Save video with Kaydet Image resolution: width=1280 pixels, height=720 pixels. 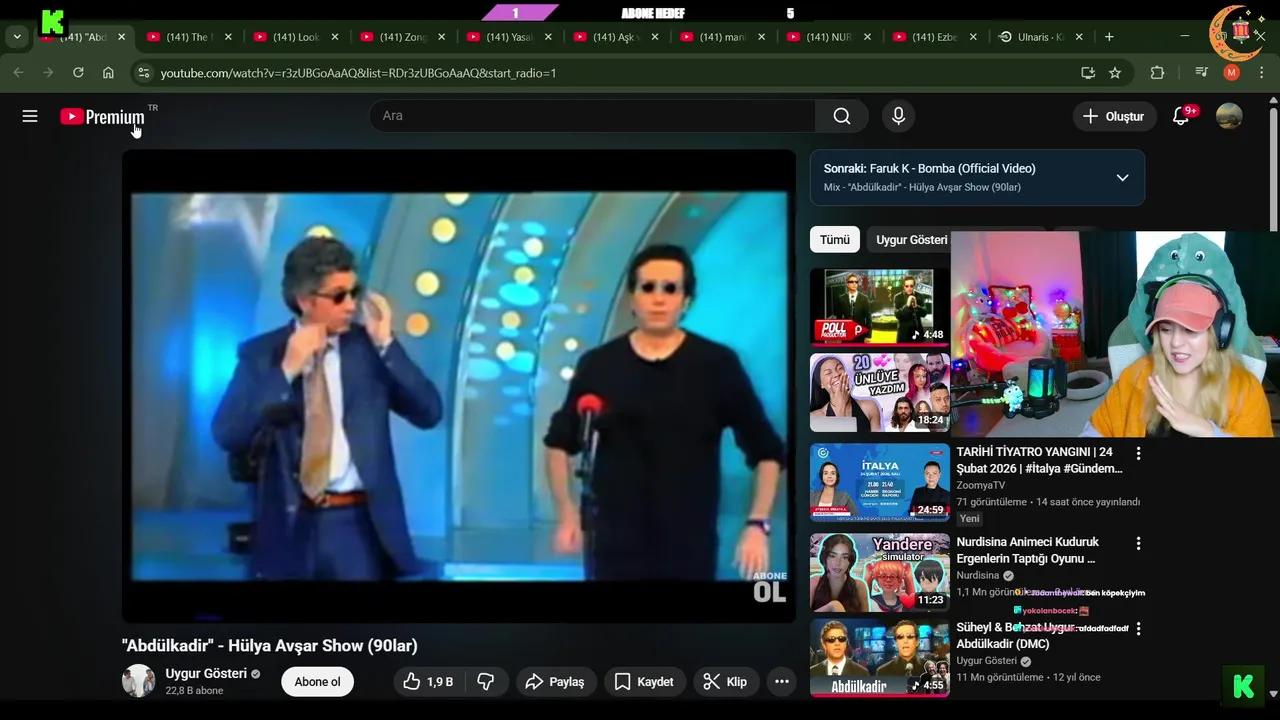click(644, 682)
